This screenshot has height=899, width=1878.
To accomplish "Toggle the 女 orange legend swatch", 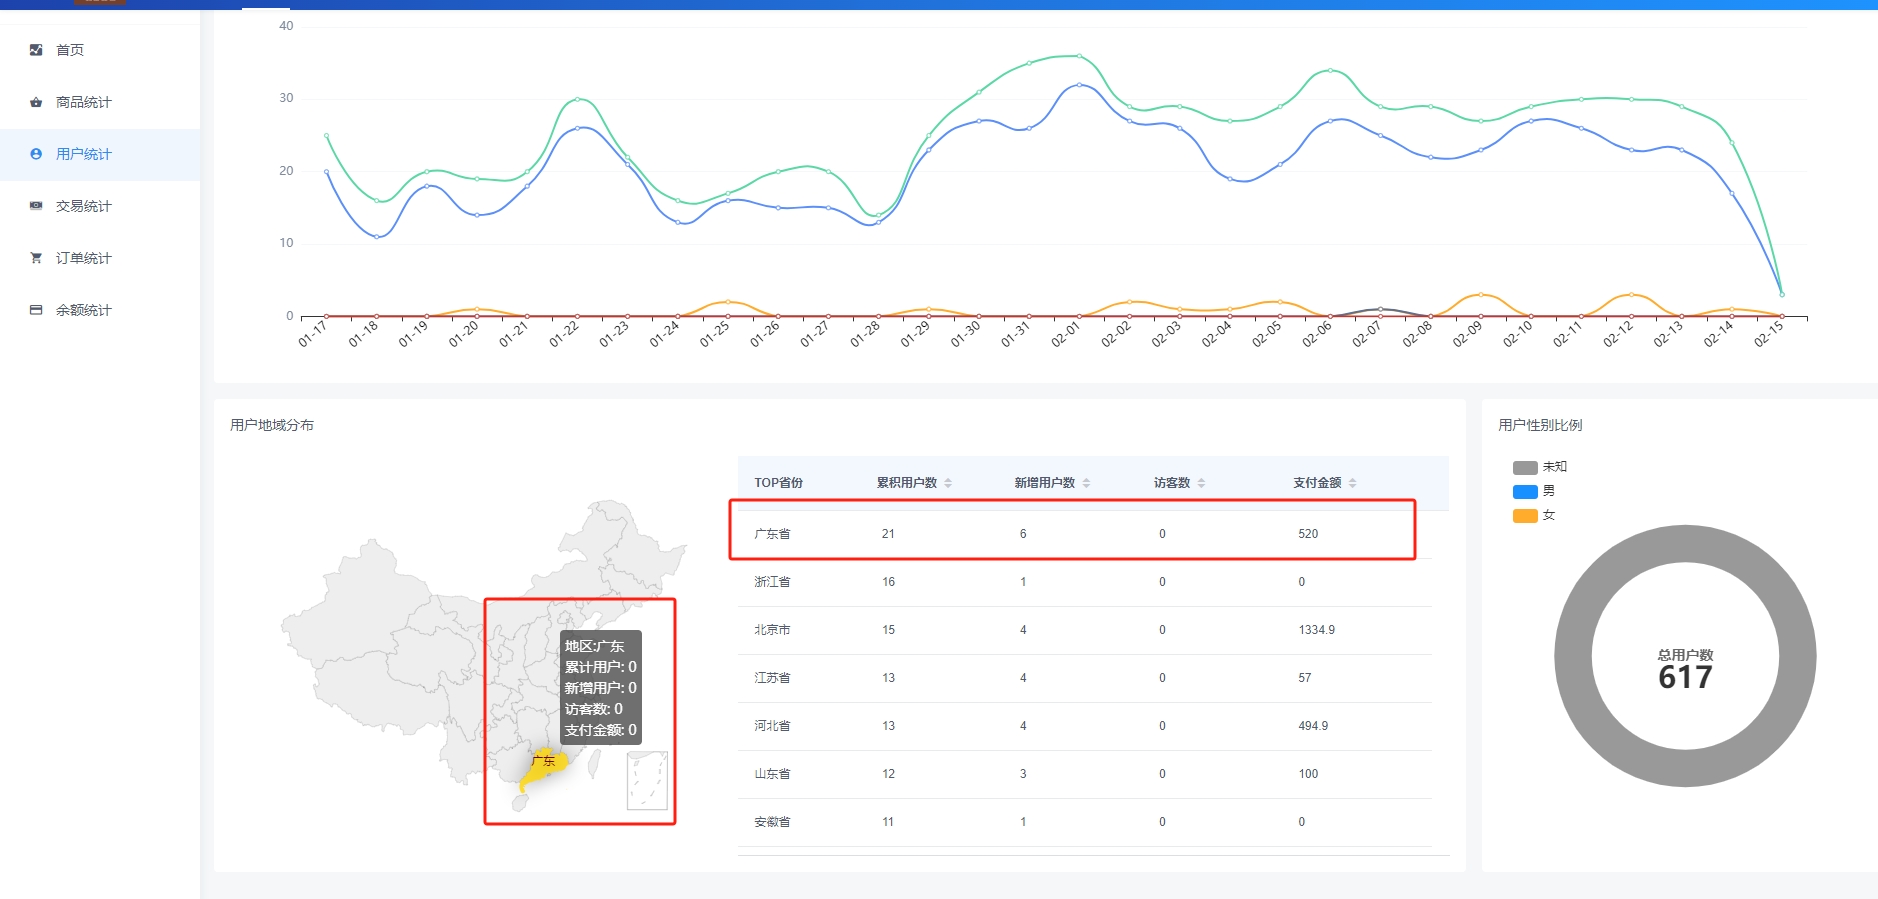I will pos(1525,515).
